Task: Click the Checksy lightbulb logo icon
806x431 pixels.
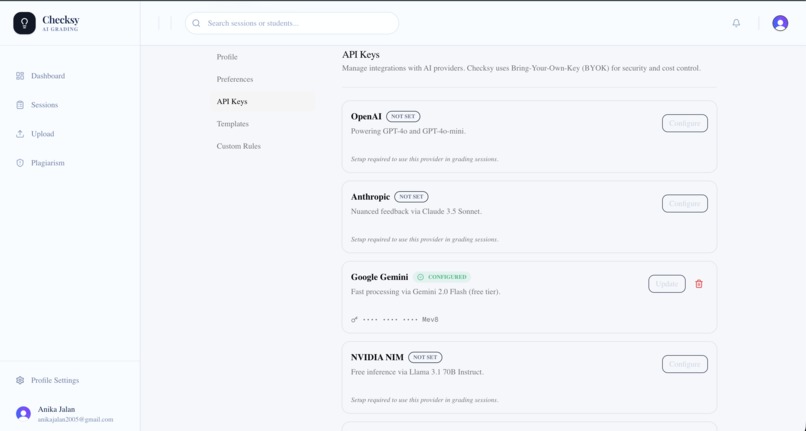Action: 24,23
